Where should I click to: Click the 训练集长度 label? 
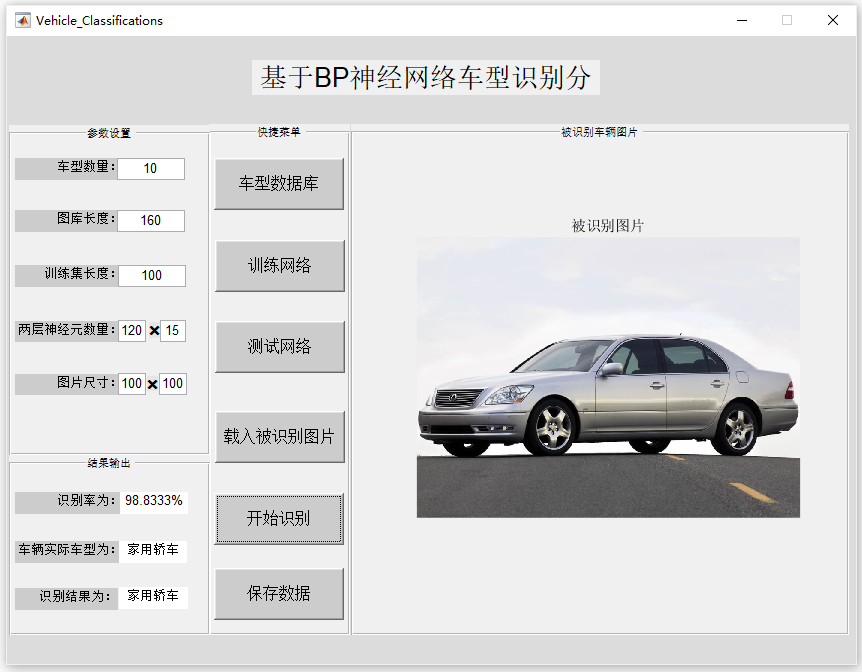click(x=67, y=274)
